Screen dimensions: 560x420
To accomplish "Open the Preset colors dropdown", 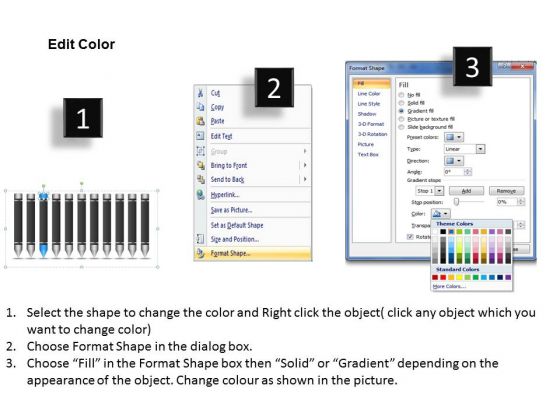I will coord(454,137).
